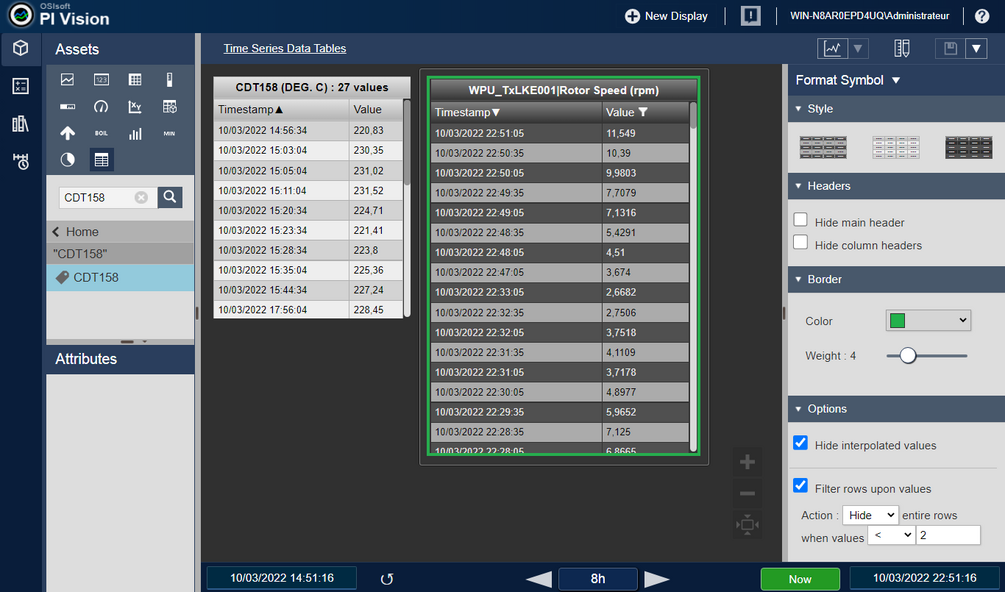
Task: Clear the CDT158 search text
Action: pyautogui.click(x=141, y=197)
